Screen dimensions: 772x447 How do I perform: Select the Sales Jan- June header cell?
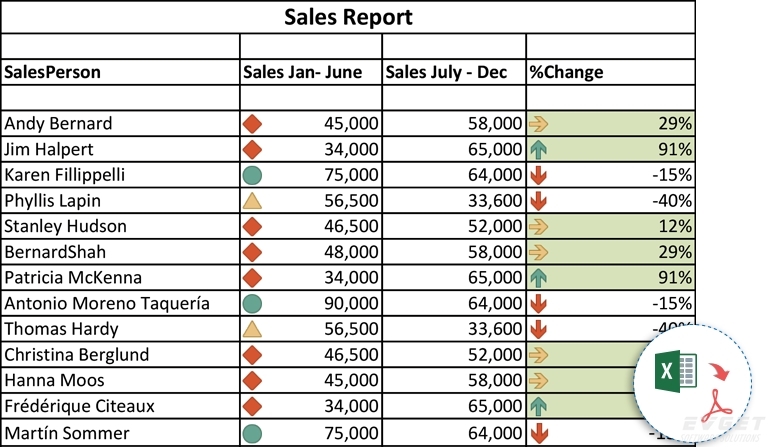click(311, 72)
